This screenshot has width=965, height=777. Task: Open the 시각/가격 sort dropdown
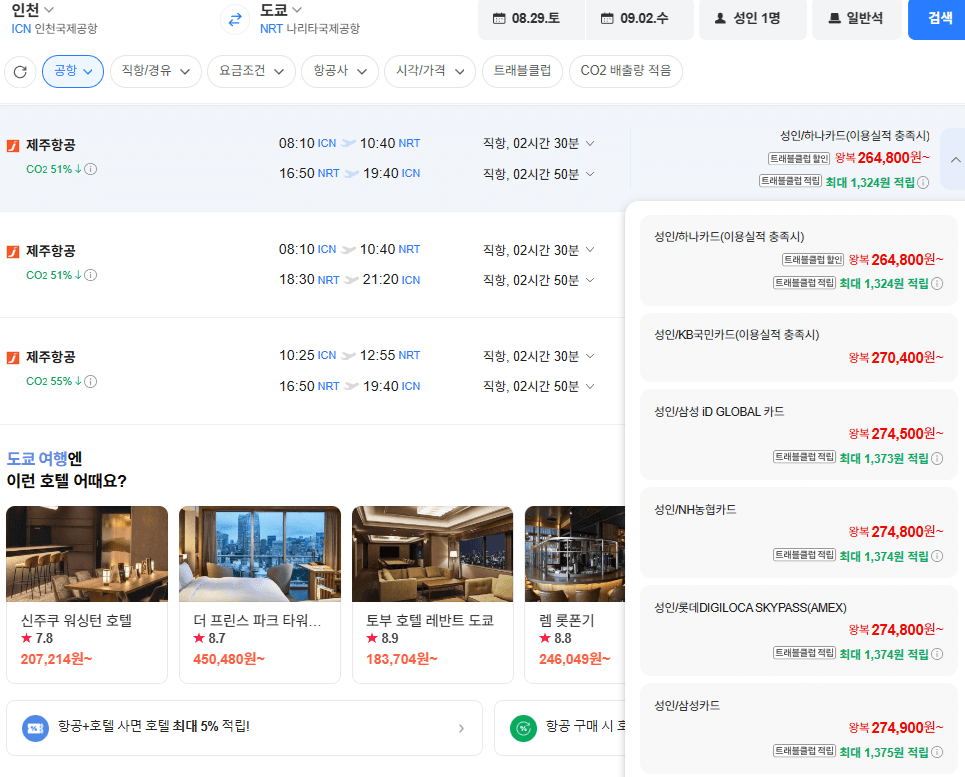tap(430, 71)
